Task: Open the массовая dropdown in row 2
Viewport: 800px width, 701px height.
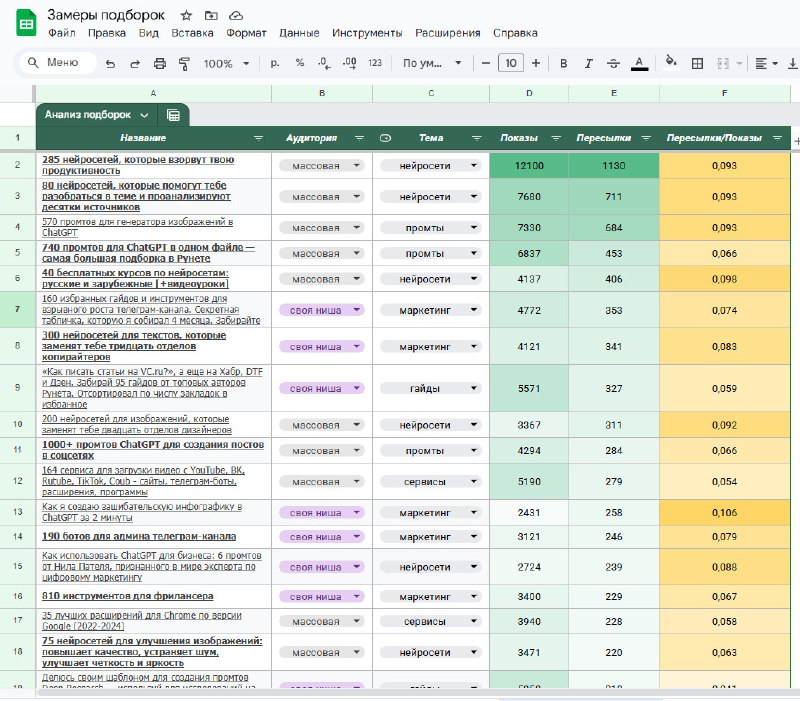Action: (321, 166)
